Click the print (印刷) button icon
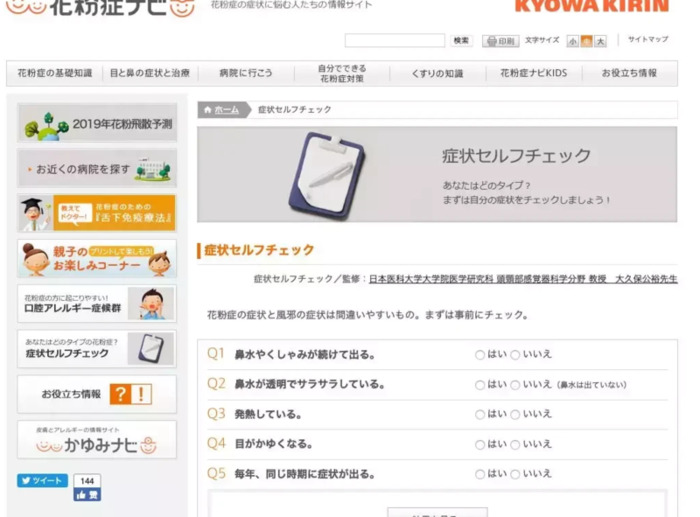This screenshot has width=700, height=517. [492, 41]
